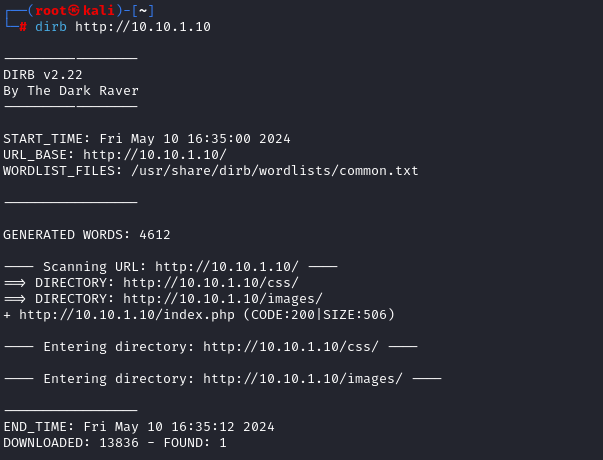
Task: Click the "Entering directory" css URL
Action: [291, 347]
